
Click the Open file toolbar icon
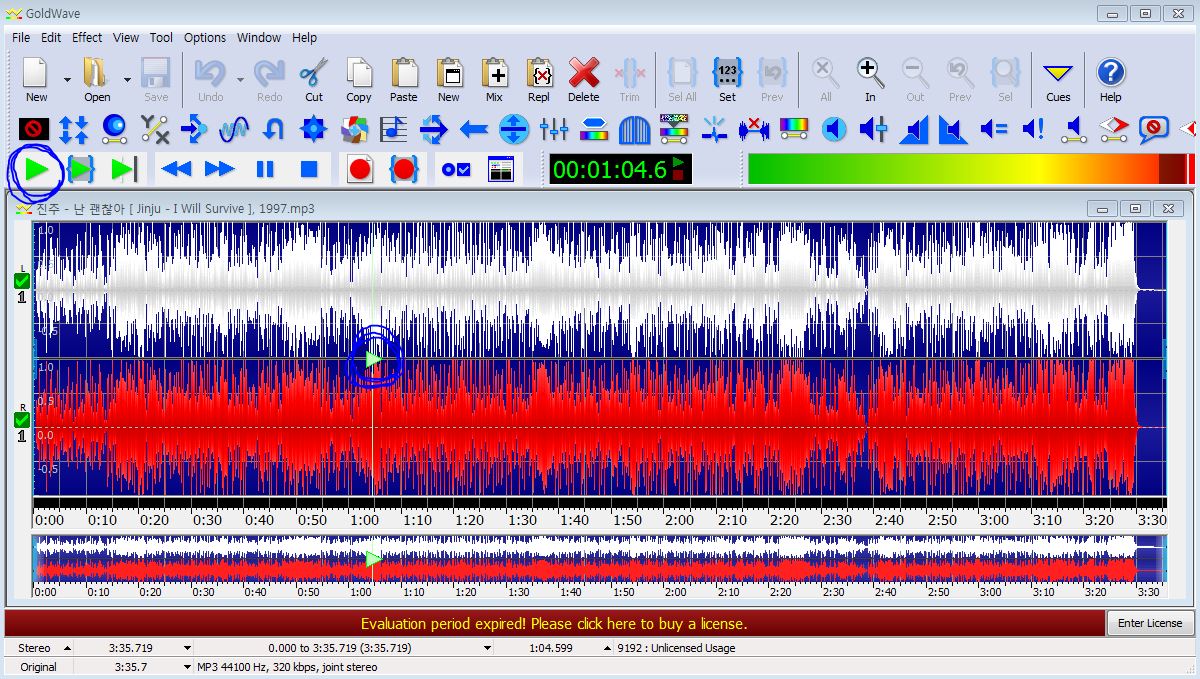(97, 80)
